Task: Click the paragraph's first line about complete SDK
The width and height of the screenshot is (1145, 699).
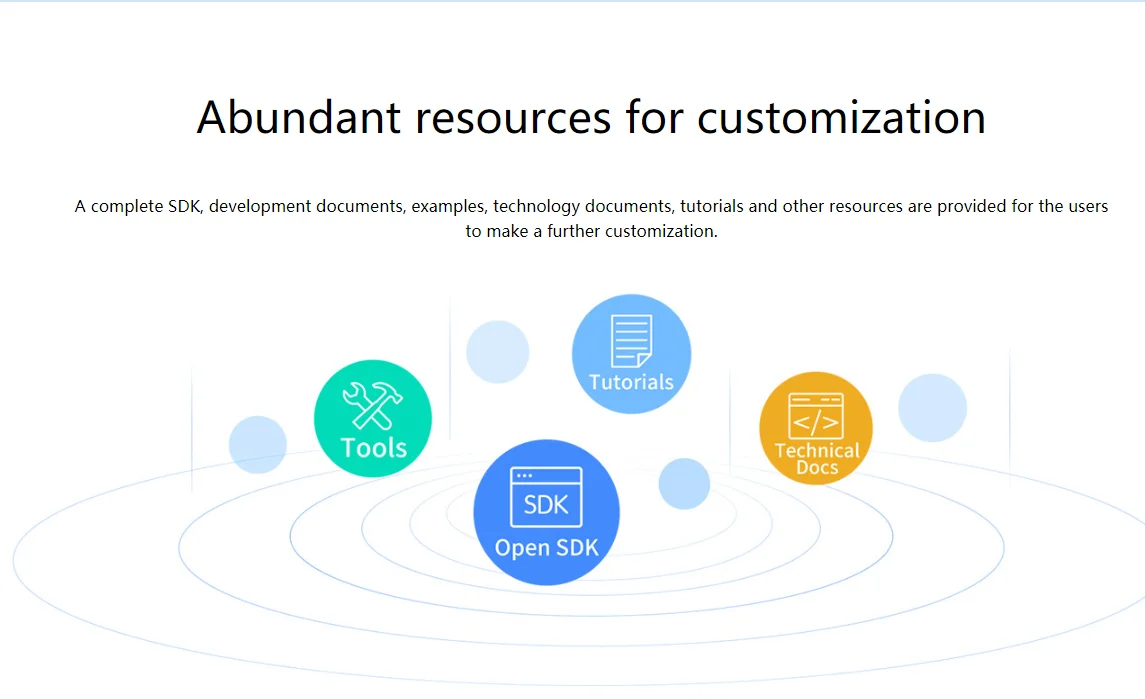Action: [x=591, y=206]
